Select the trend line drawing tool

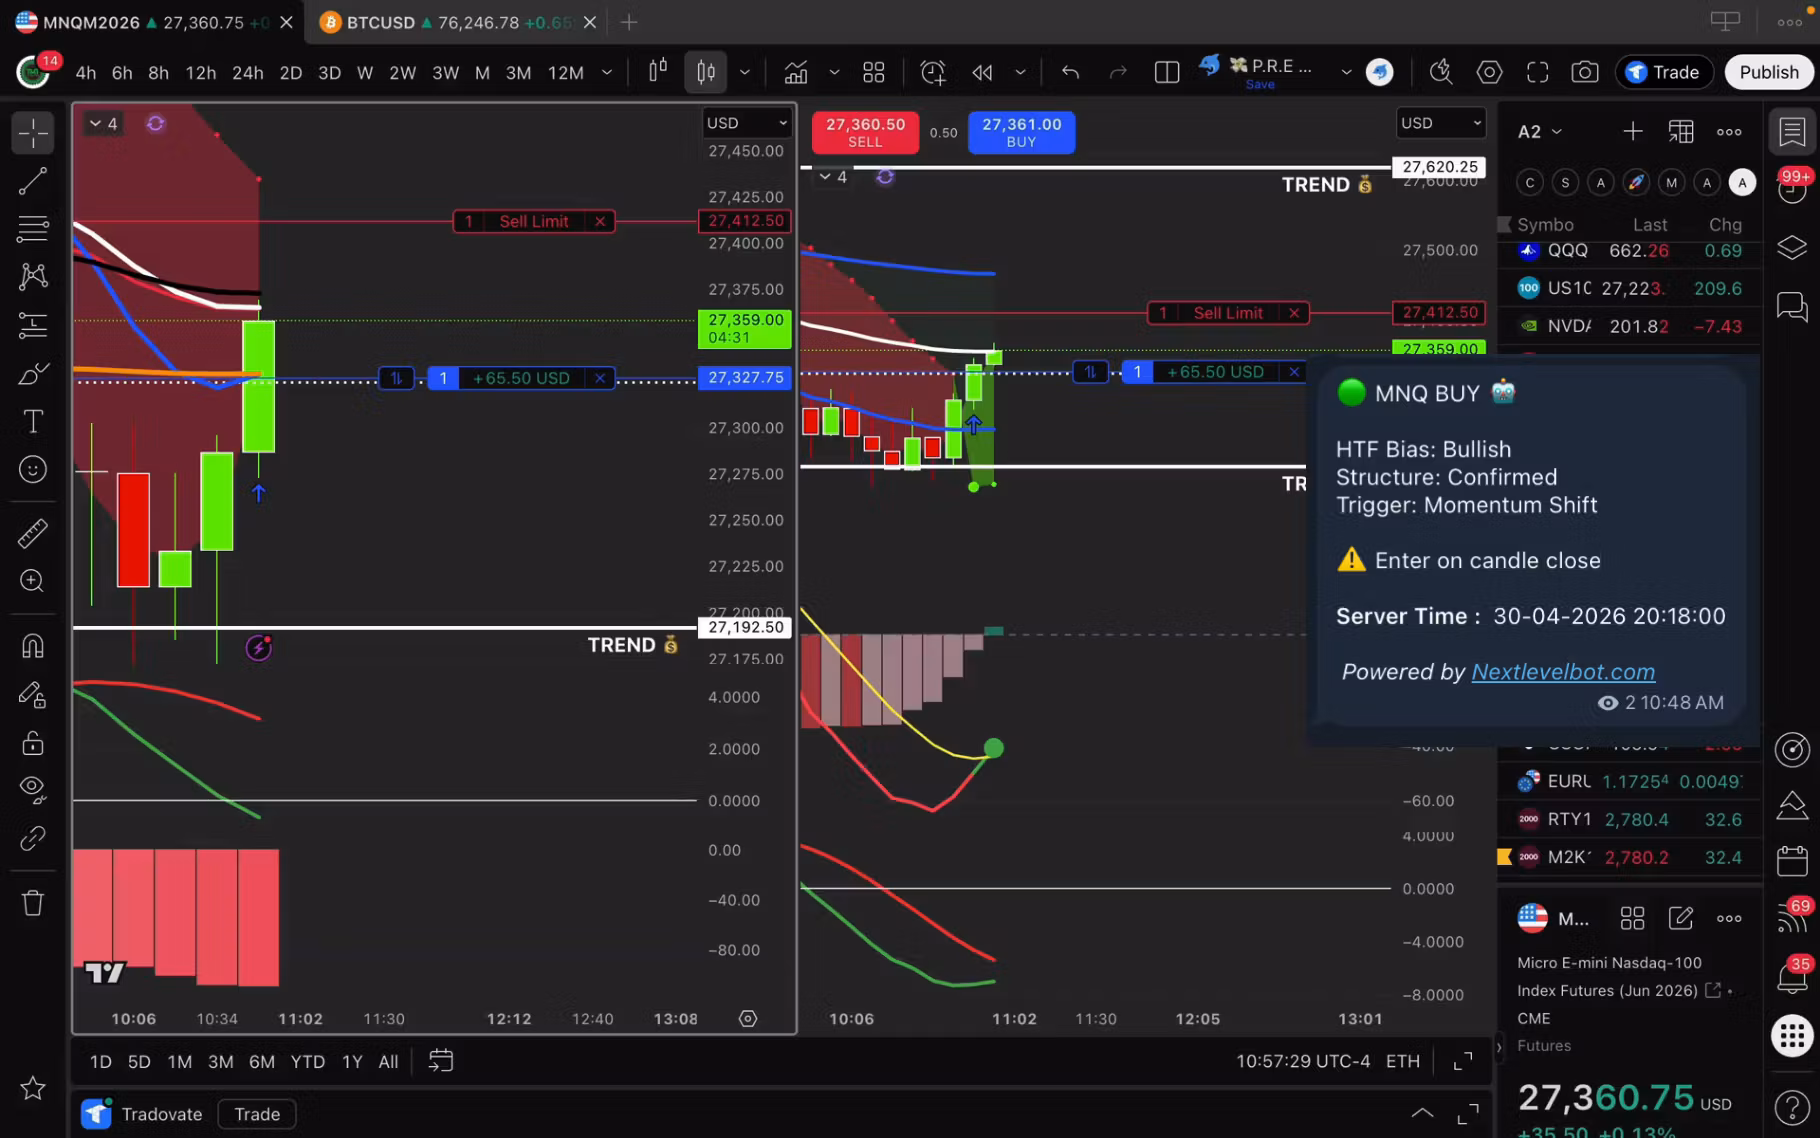tap(33, 181)
